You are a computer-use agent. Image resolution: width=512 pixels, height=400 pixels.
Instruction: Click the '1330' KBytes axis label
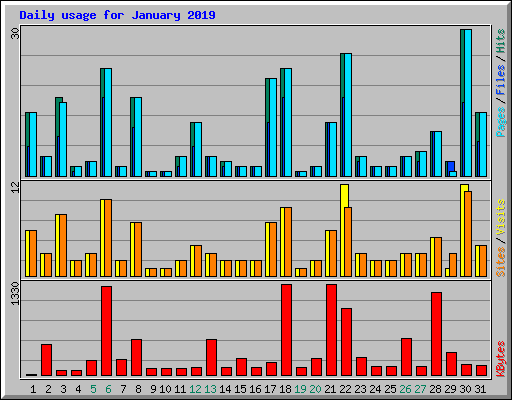(x=15, y=293)
